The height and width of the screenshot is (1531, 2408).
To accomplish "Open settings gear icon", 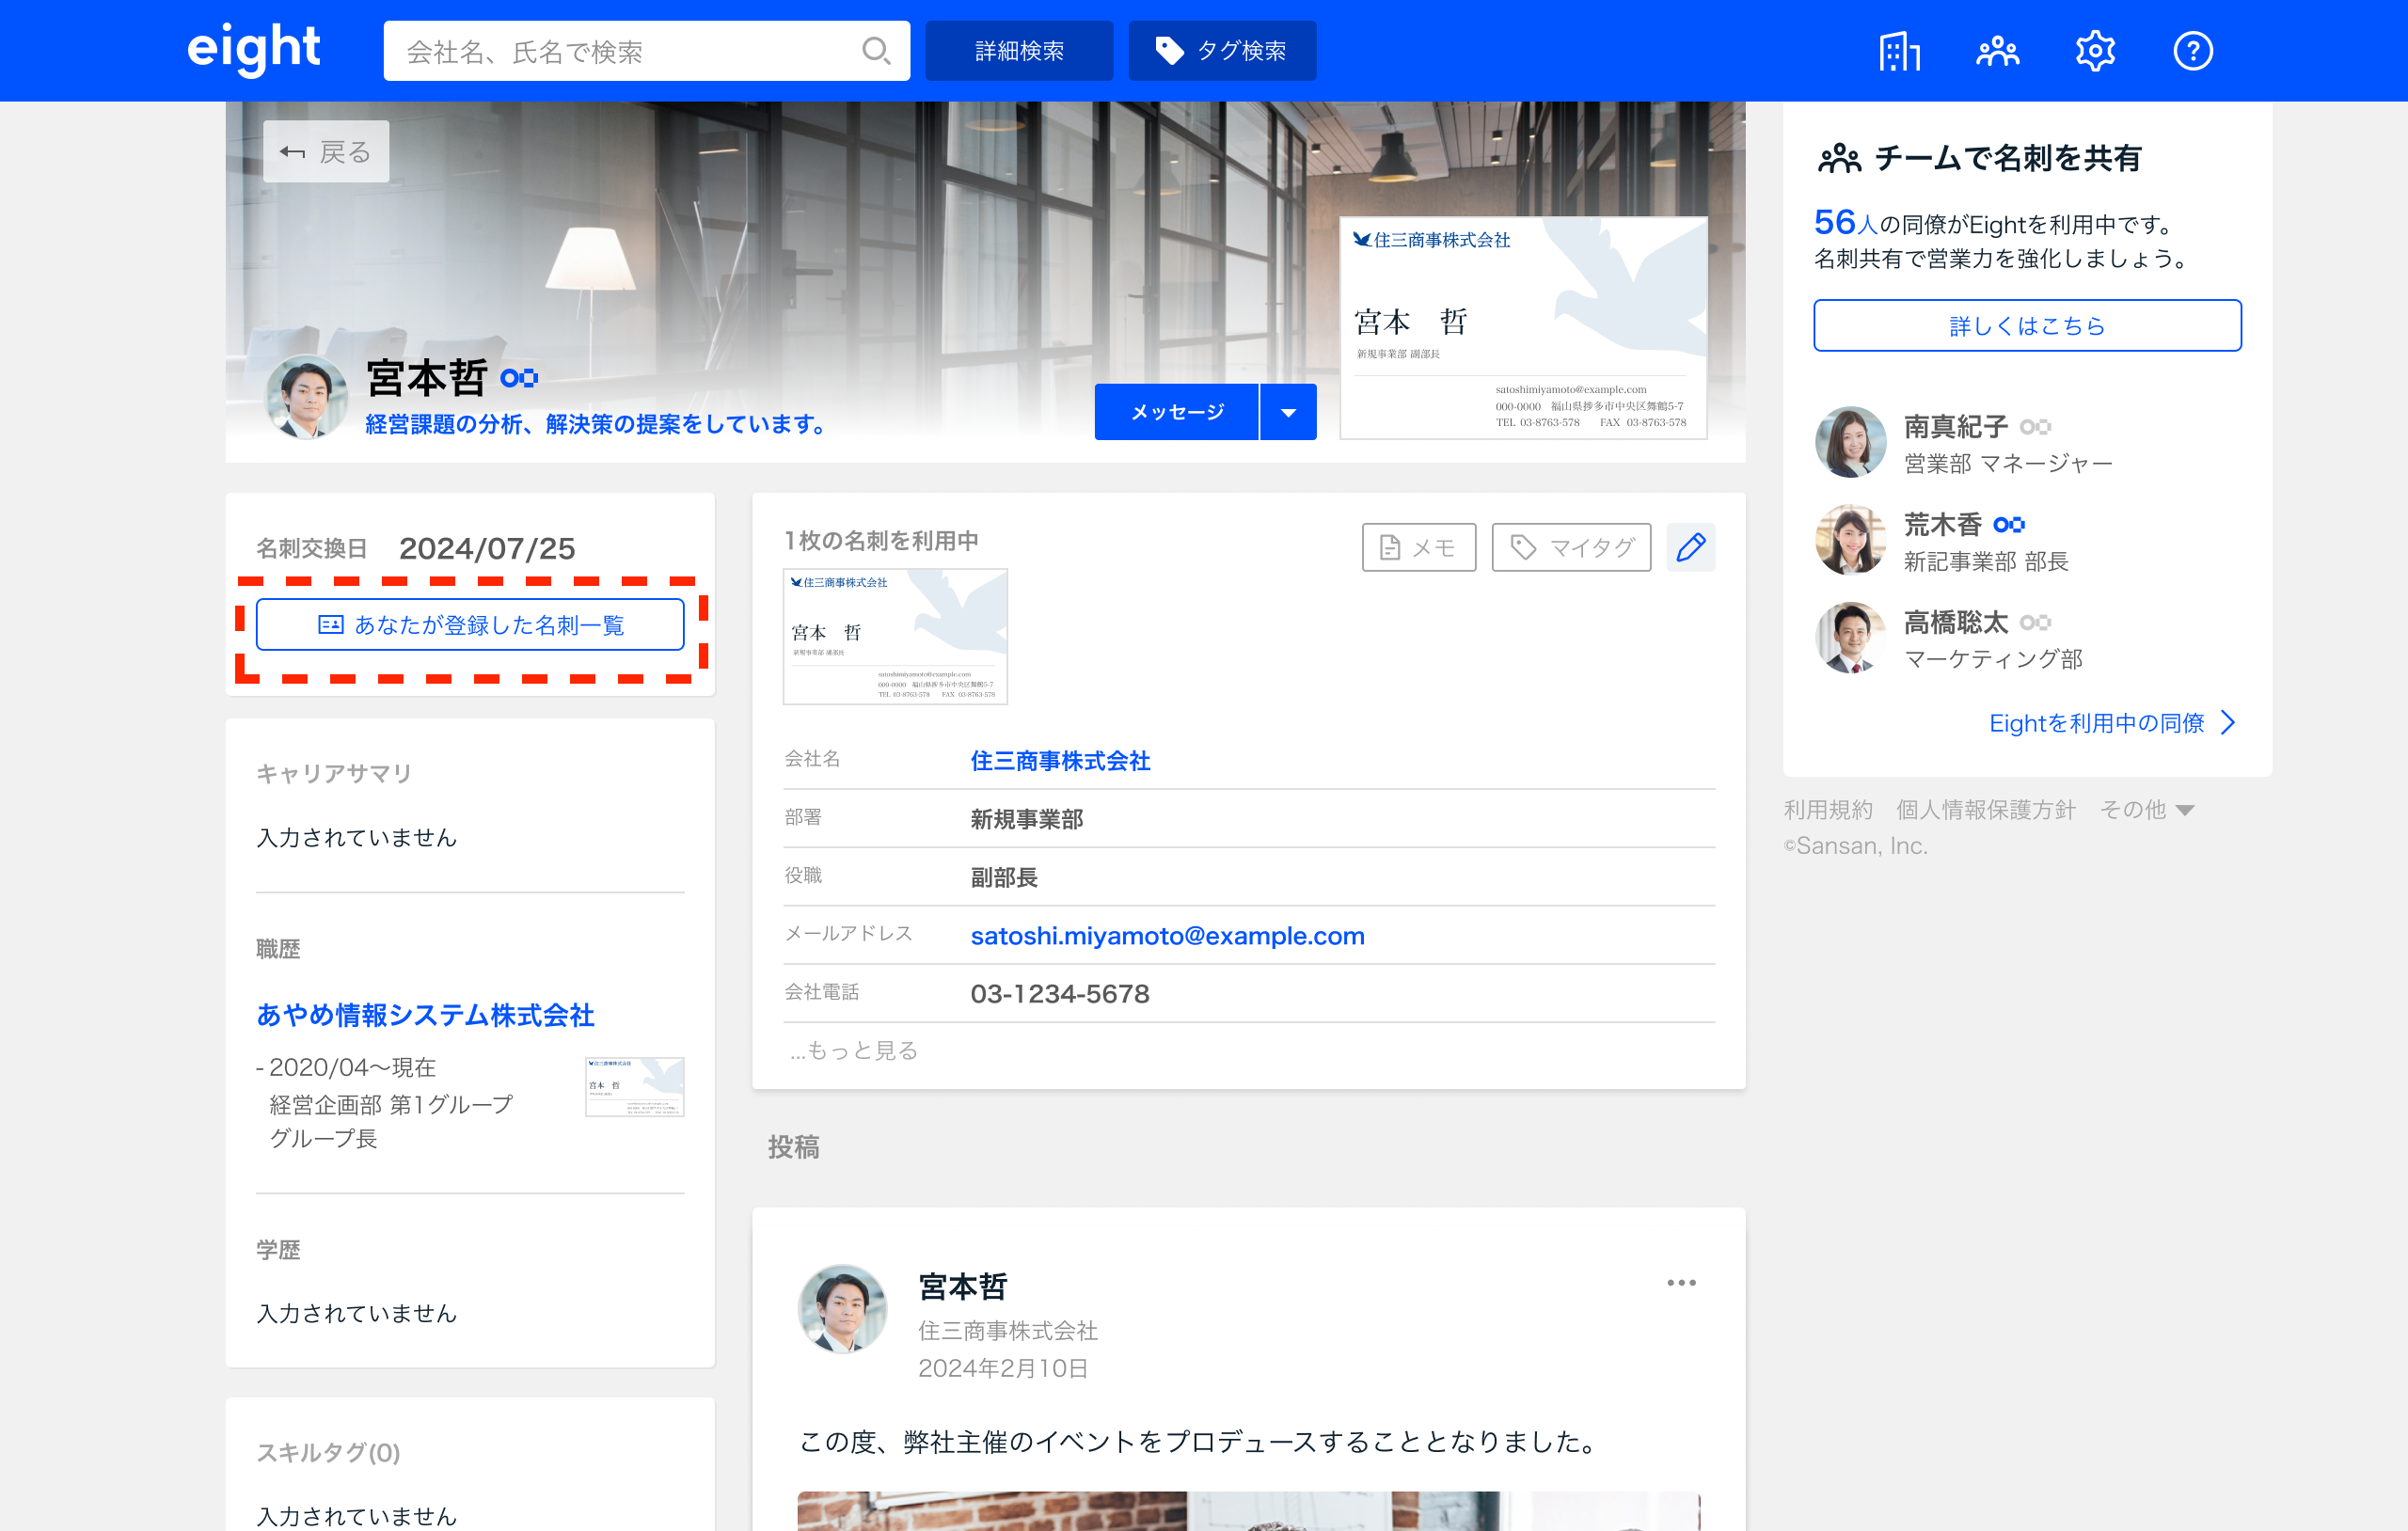I will coord(2095,51).
